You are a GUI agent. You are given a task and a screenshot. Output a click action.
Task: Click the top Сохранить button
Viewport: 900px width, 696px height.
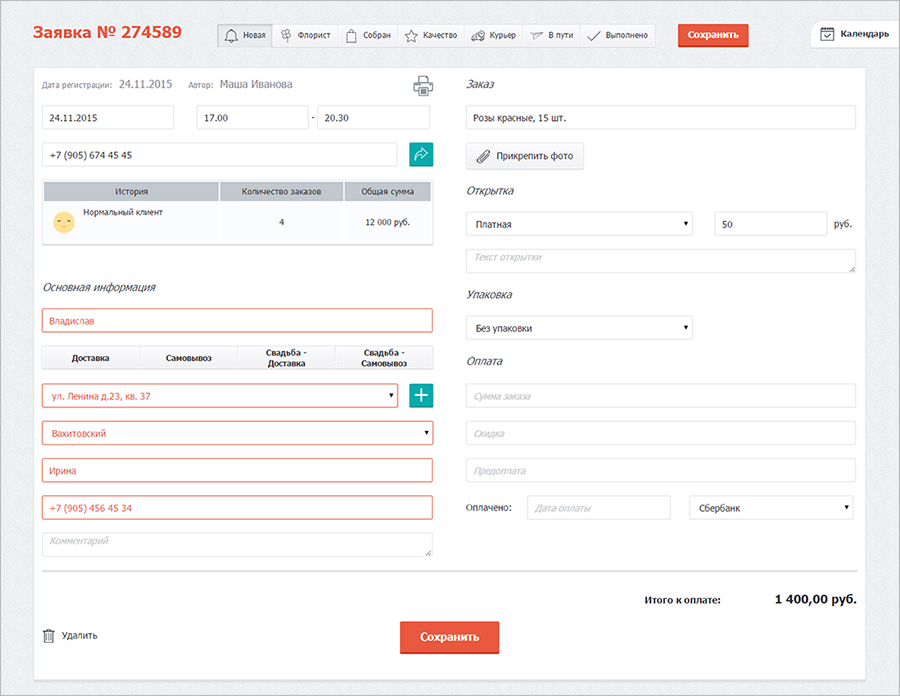[713, 35]
